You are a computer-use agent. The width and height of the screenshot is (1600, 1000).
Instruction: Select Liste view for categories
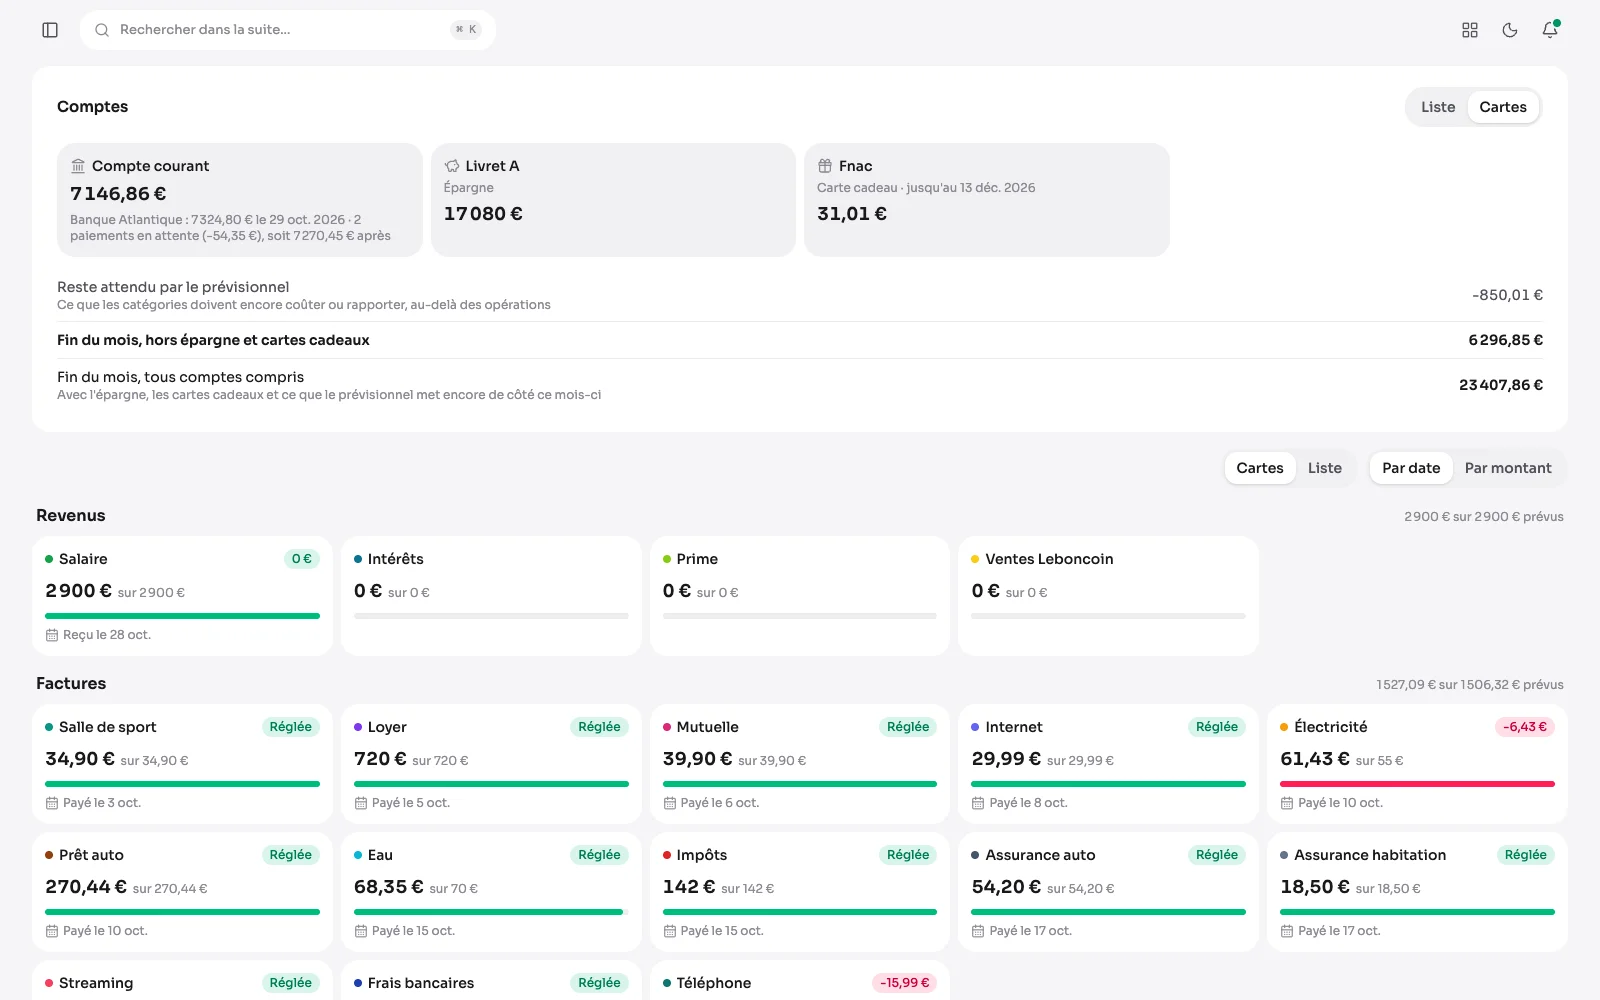point(1325,468)
